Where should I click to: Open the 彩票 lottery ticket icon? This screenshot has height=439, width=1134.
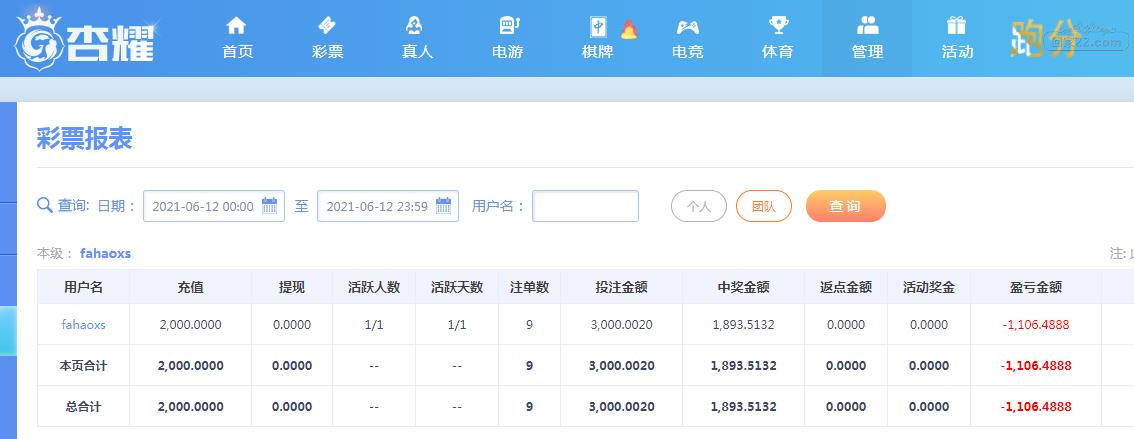[x=327, y=26]
